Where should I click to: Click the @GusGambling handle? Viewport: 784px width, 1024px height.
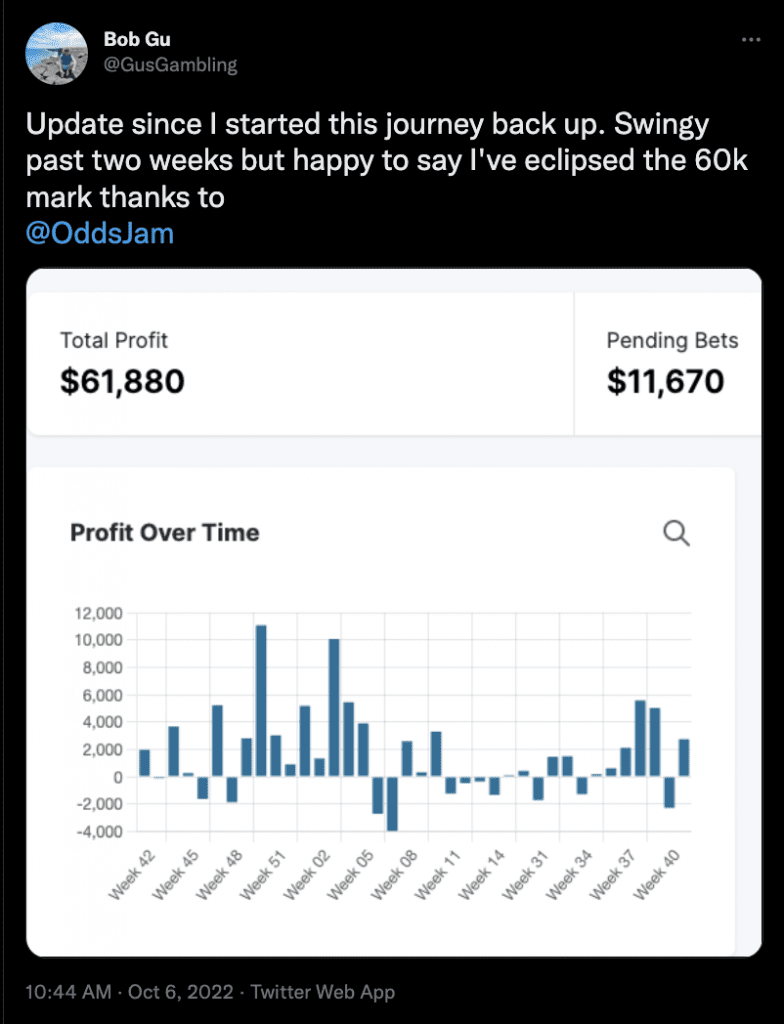pos(171,65)
